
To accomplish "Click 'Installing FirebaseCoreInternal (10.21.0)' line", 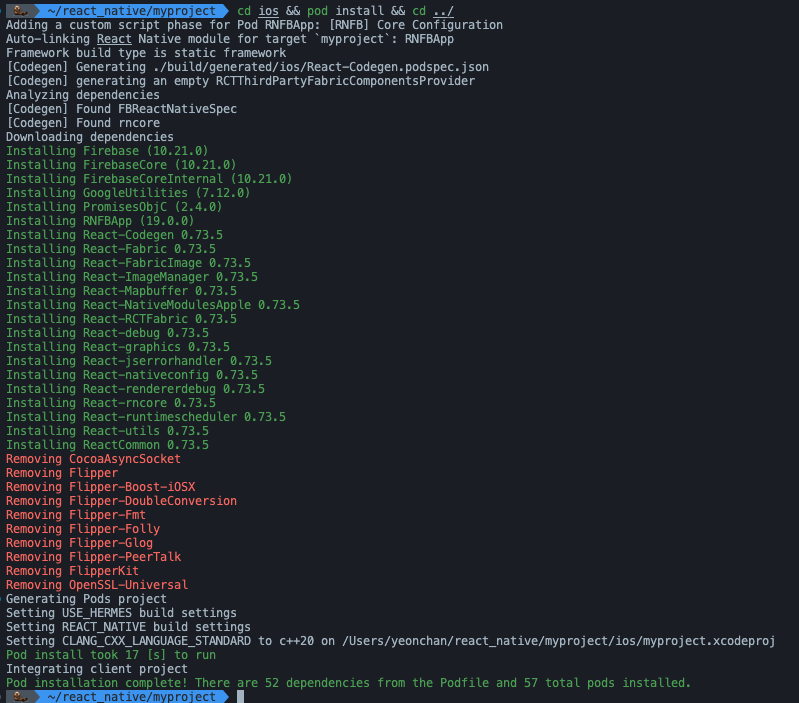I will 149,179.
